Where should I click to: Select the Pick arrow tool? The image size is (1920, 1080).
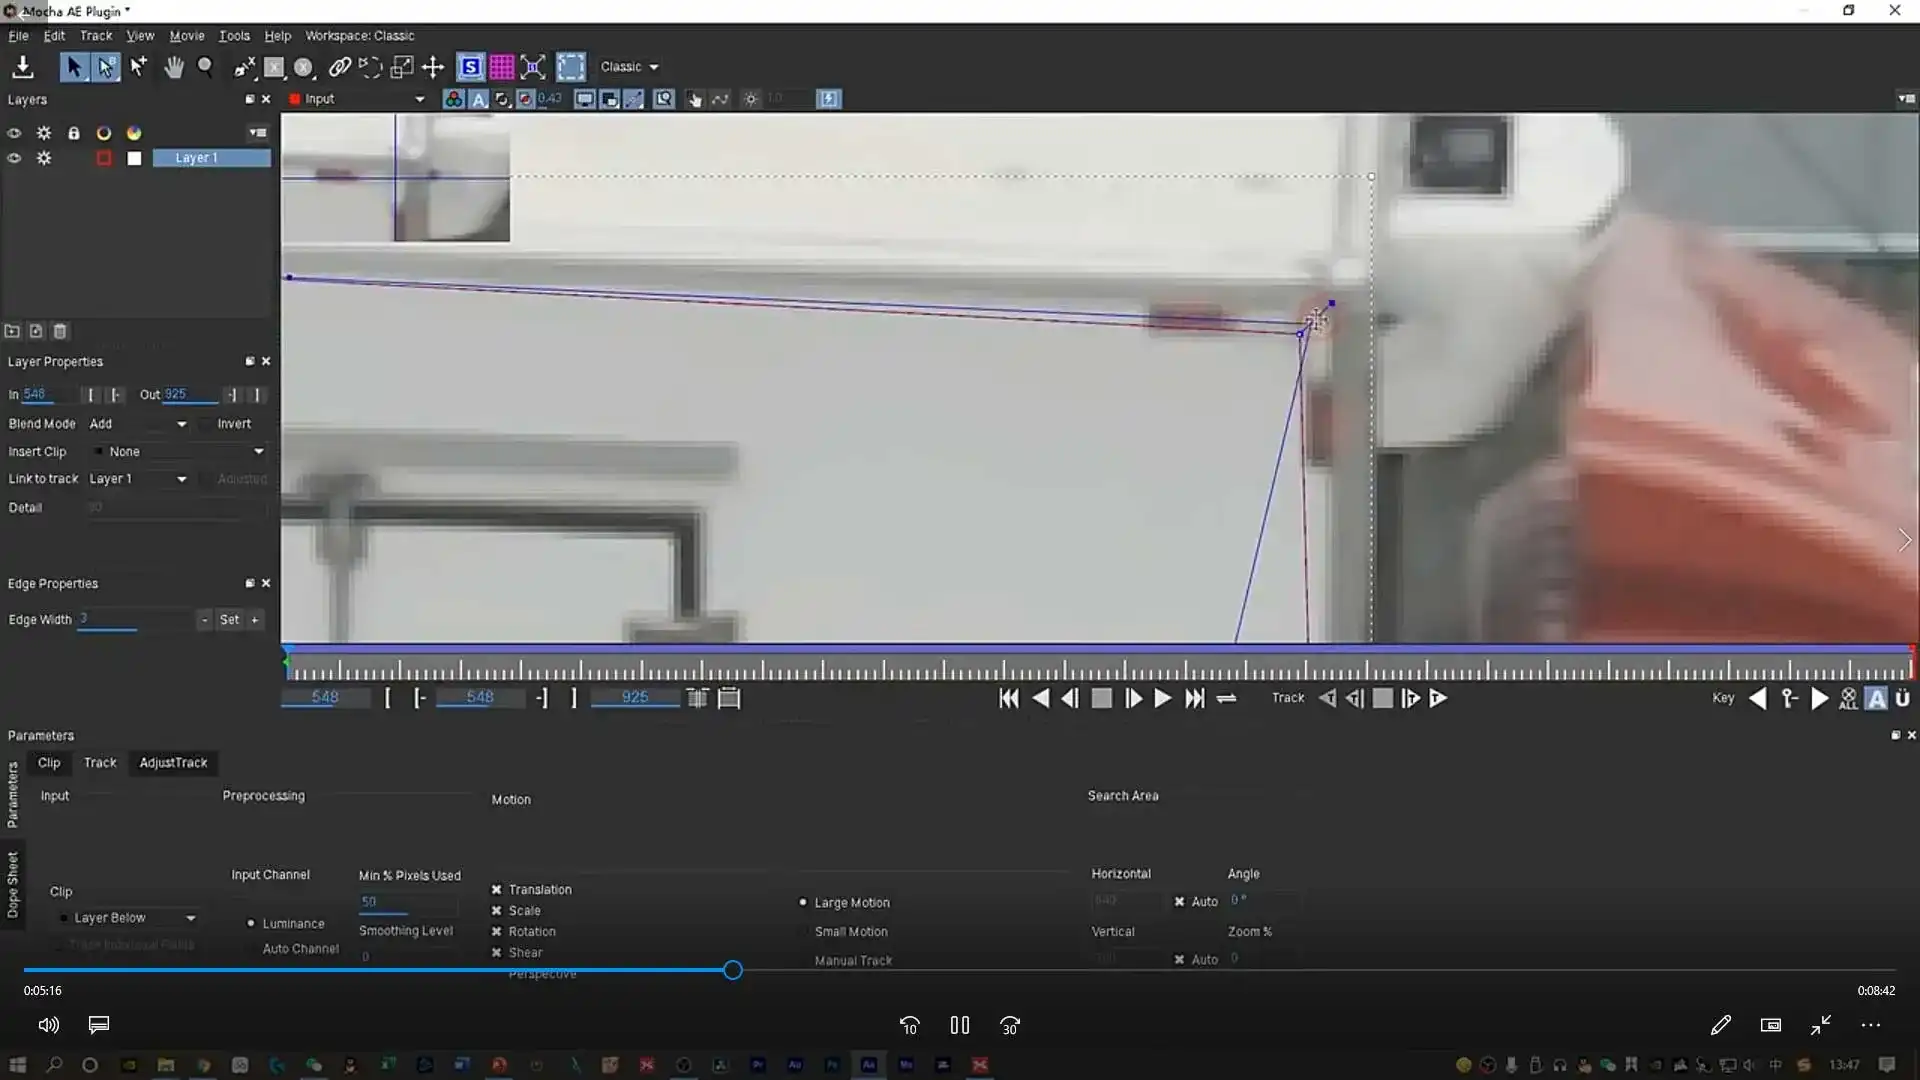73,67
